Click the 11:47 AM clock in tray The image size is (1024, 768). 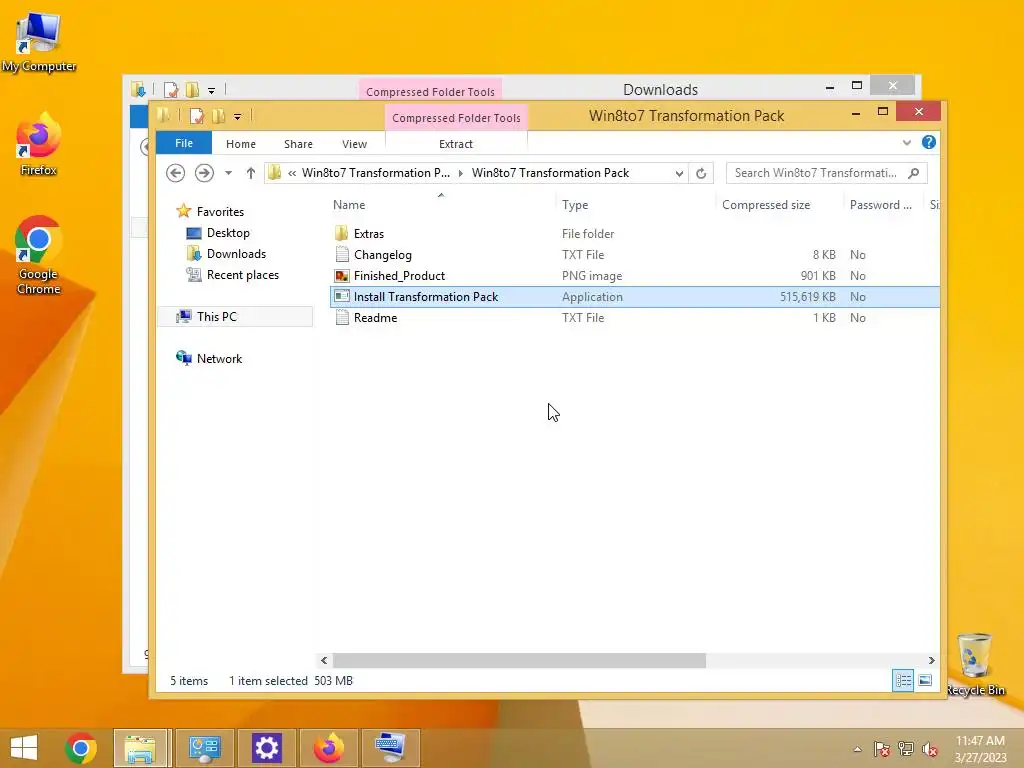[x=980, y=741]
